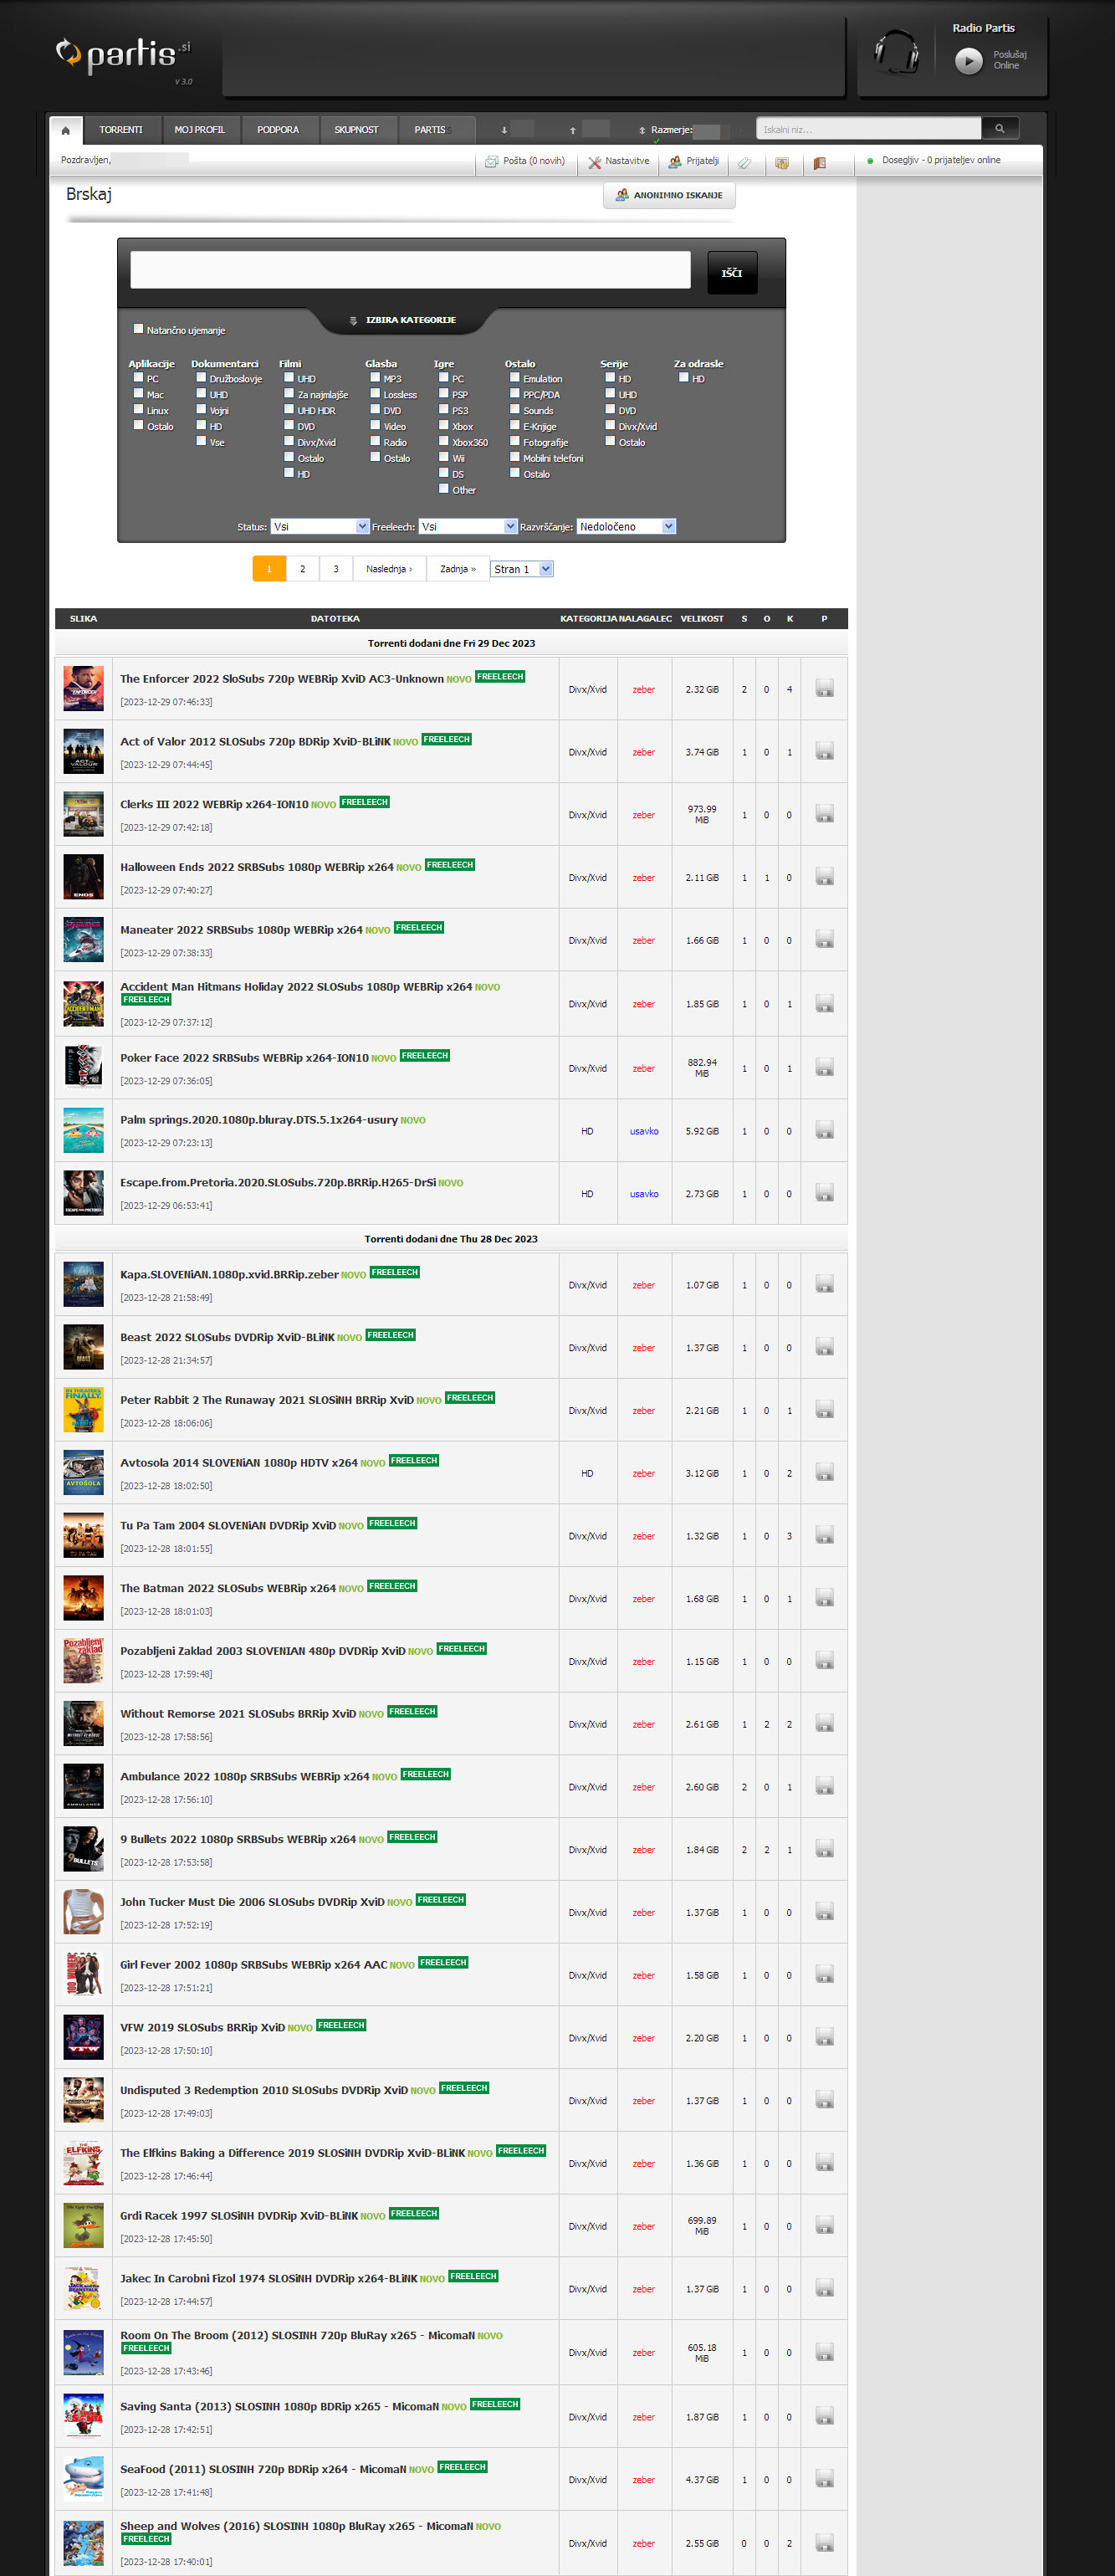Open Prijatelji friends icon
The height and width of the screenshot is (2576, 1115).
pos(675,162)
